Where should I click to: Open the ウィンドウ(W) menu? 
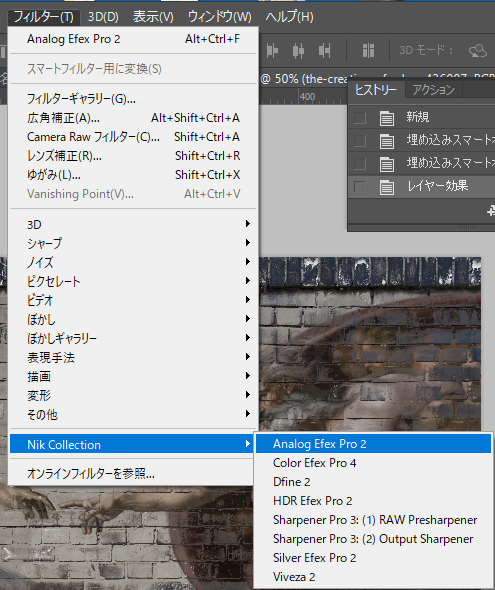[219, 17]
